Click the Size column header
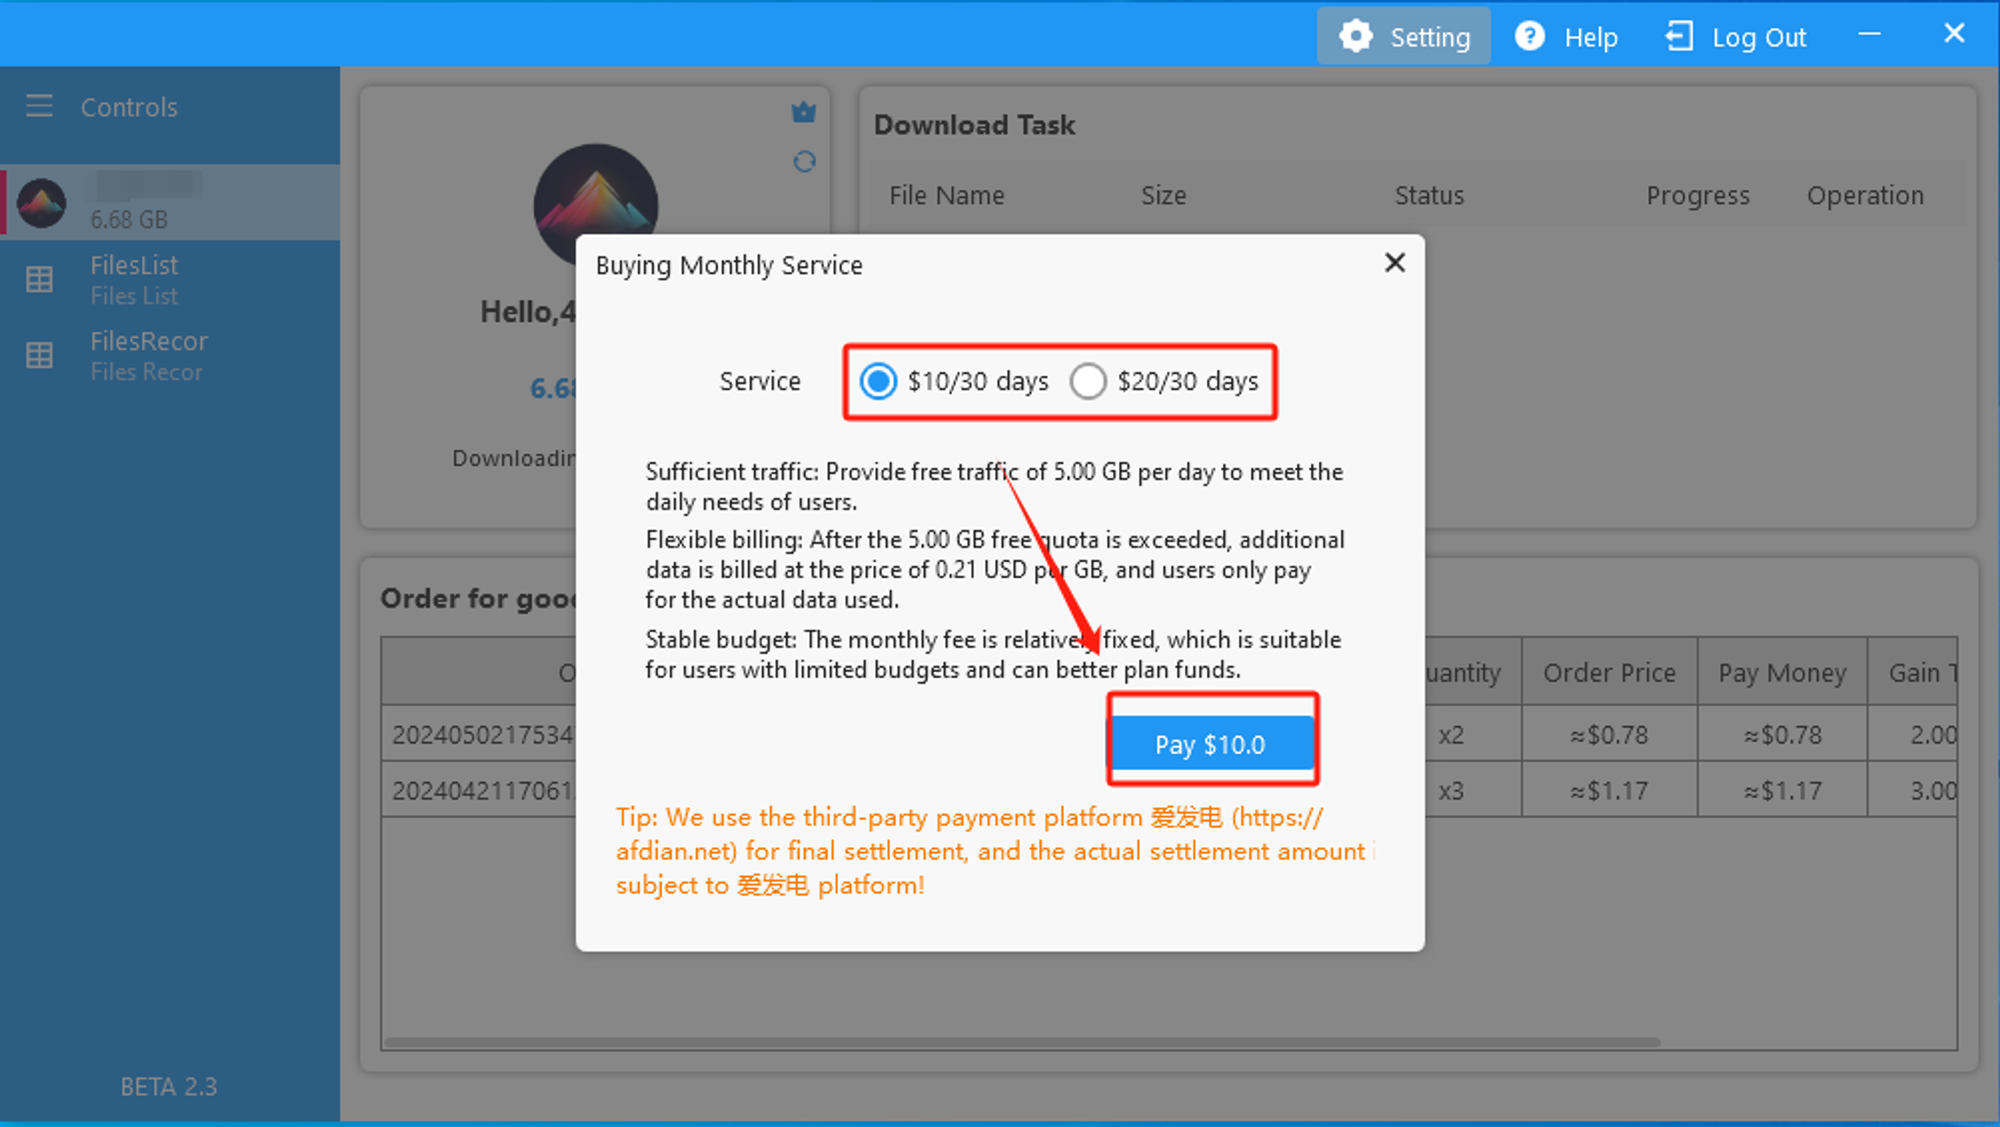The image size is (2000, 1127). 1164,196
